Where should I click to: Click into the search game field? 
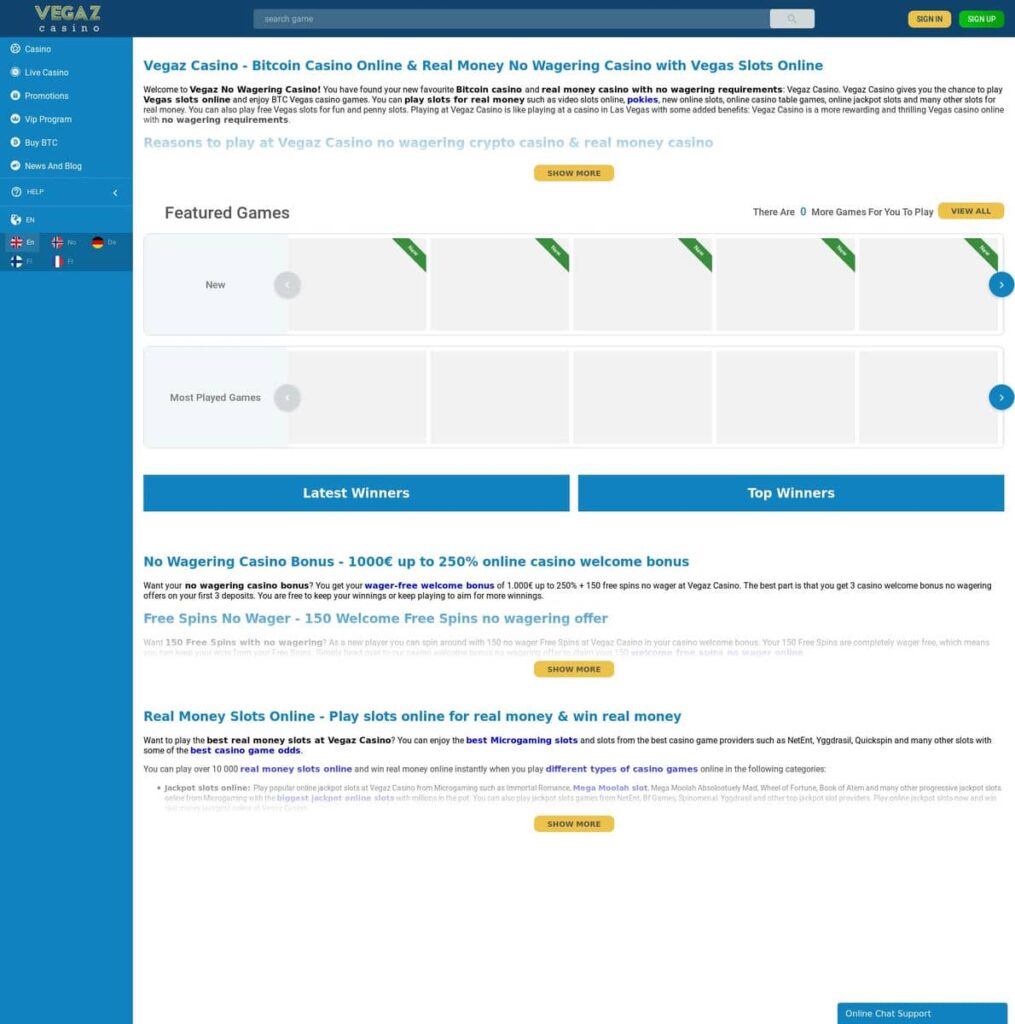pyautogui.click(x=511, y=19)
